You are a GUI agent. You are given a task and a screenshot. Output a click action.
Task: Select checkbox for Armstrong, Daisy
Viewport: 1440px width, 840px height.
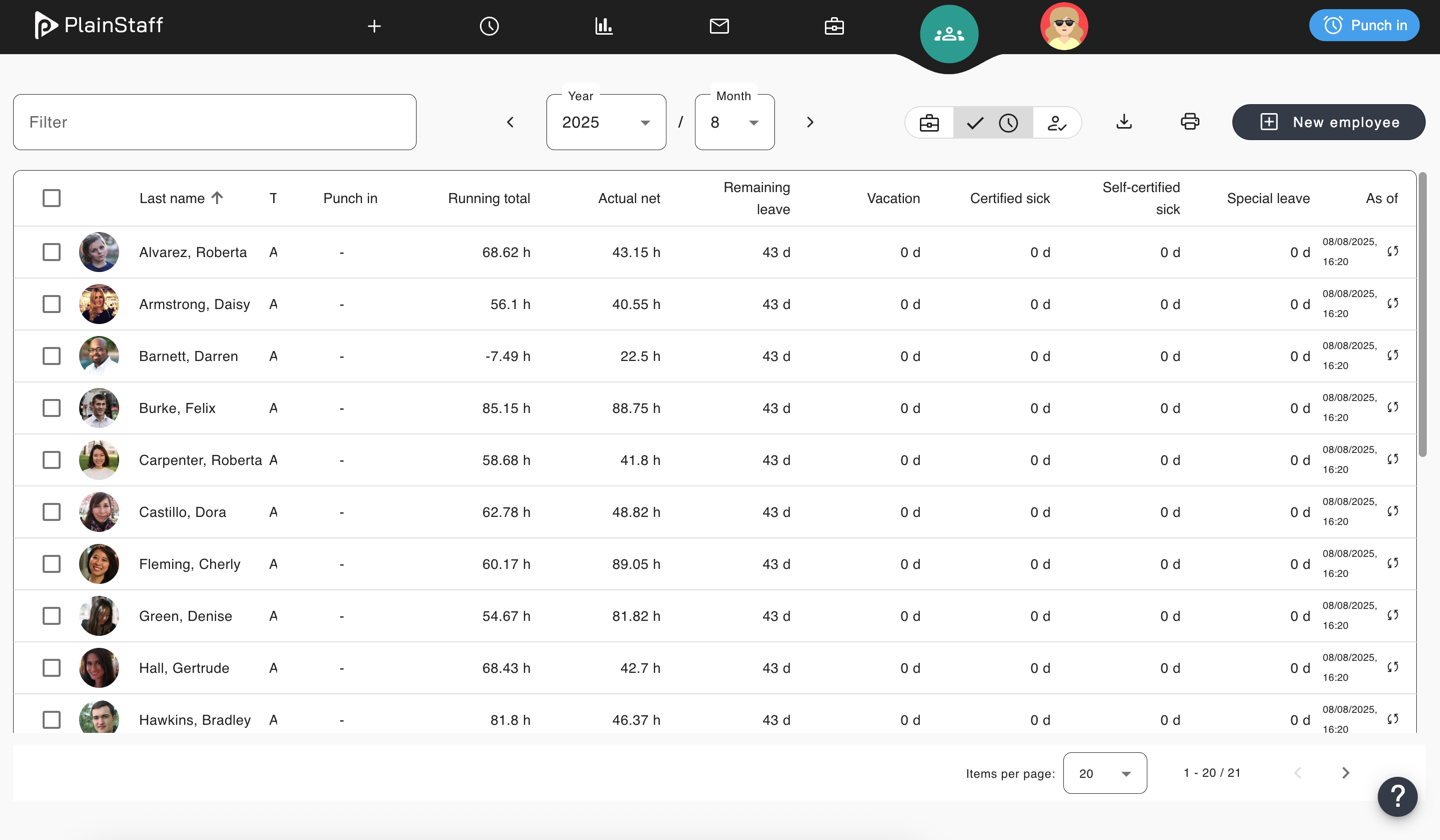pyautogui.click(x=52, y=304)
